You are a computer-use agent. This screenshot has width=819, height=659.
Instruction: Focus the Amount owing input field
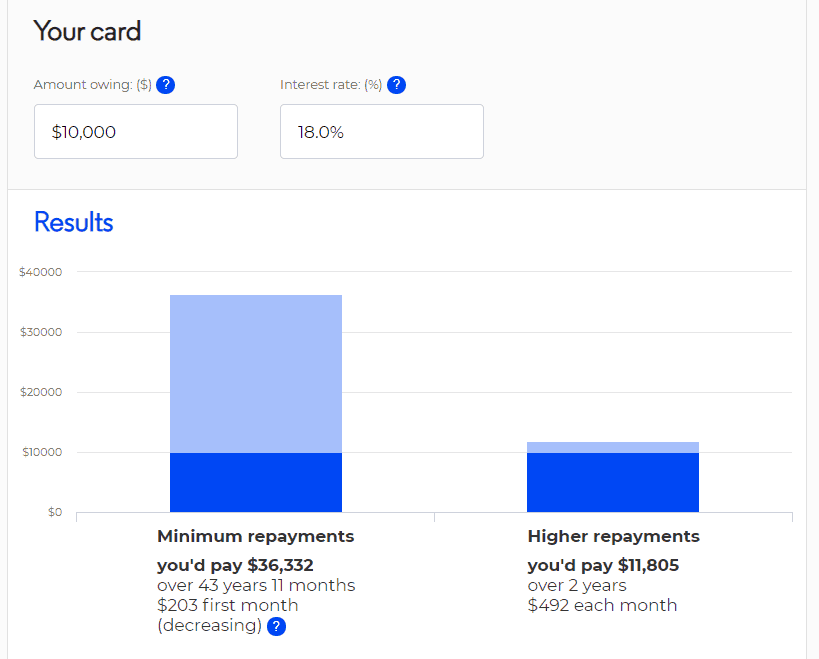click(136, 132)
